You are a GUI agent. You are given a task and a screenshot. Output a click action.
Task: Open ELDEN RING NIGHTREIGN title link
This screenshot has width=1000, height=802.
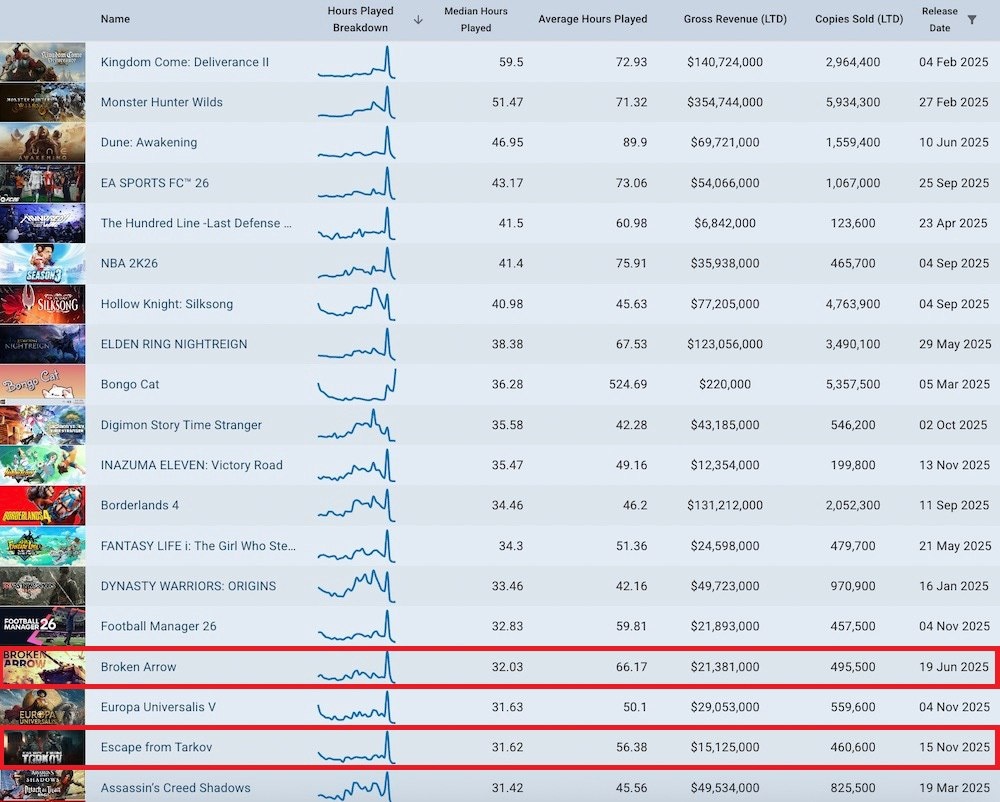pos(174,344)
